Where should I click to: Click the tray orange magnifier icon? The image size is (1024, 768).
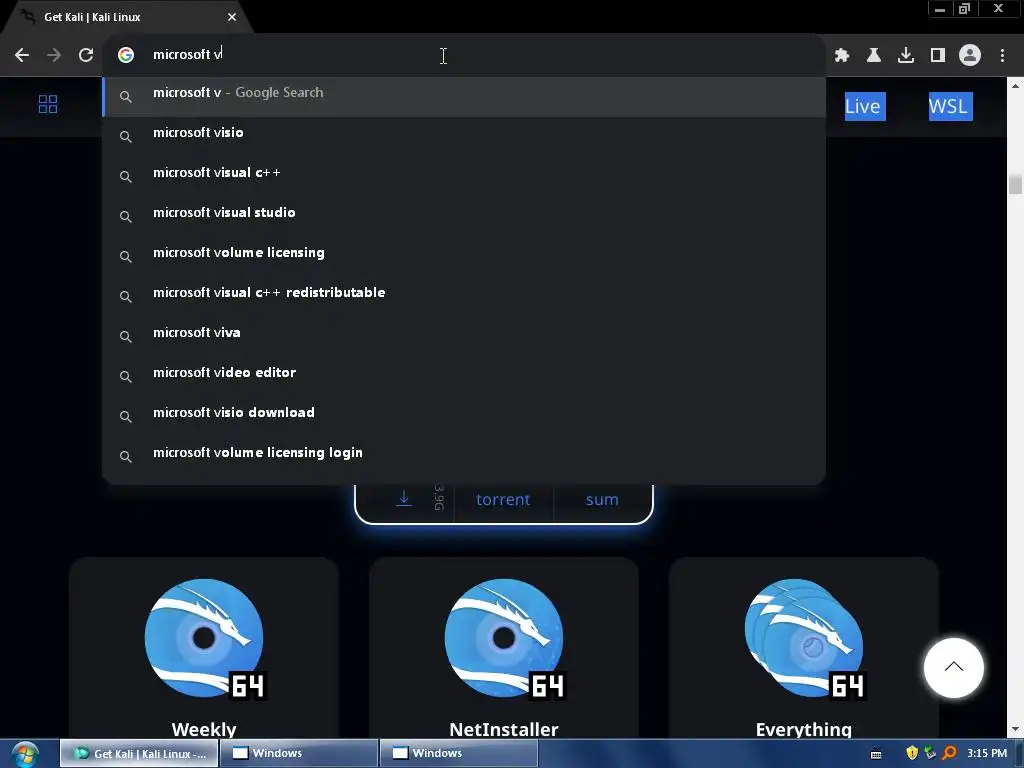[950, 753]
